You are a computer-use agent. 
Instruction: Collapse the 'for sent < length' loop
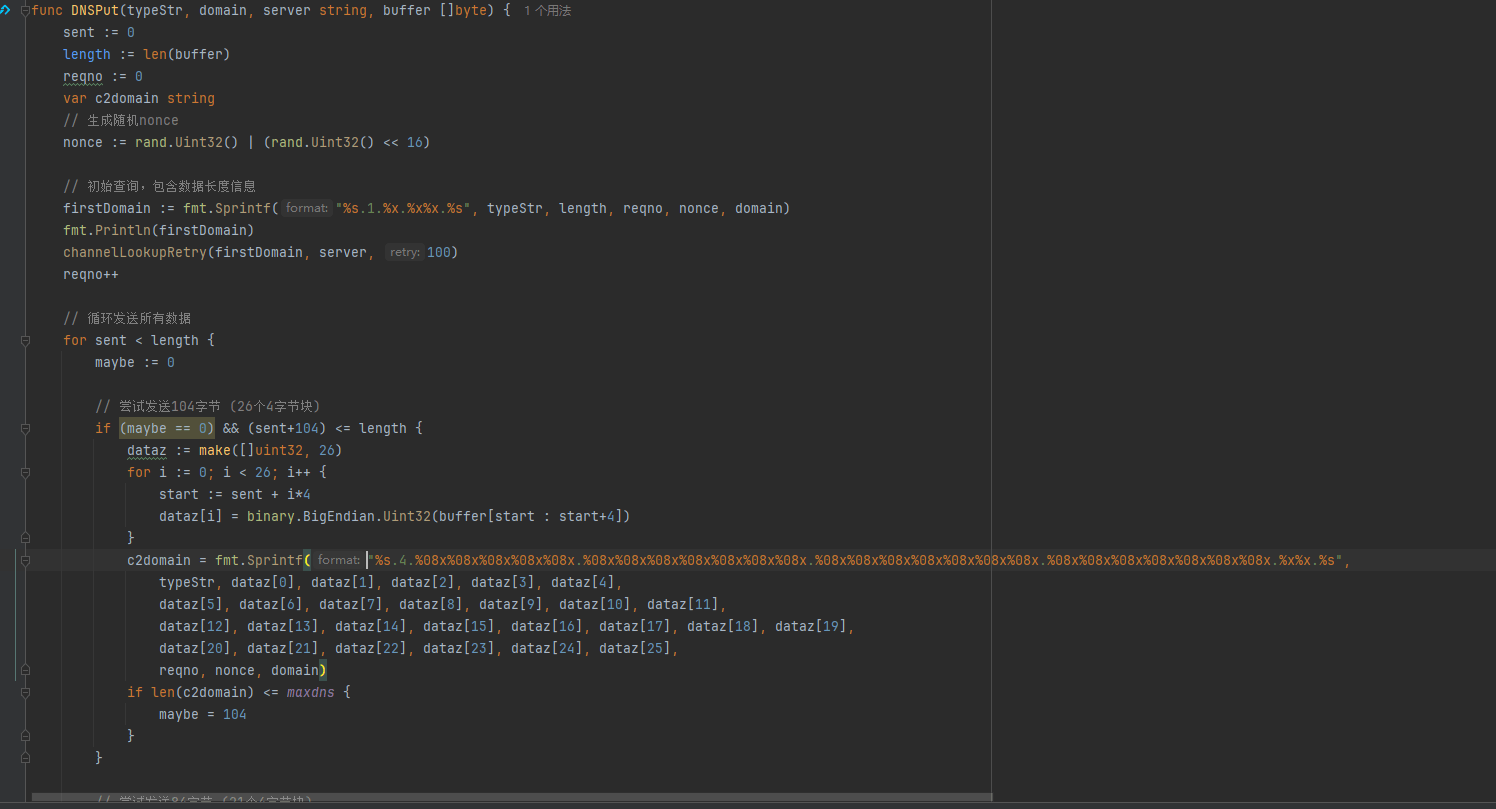coord(25,340)
